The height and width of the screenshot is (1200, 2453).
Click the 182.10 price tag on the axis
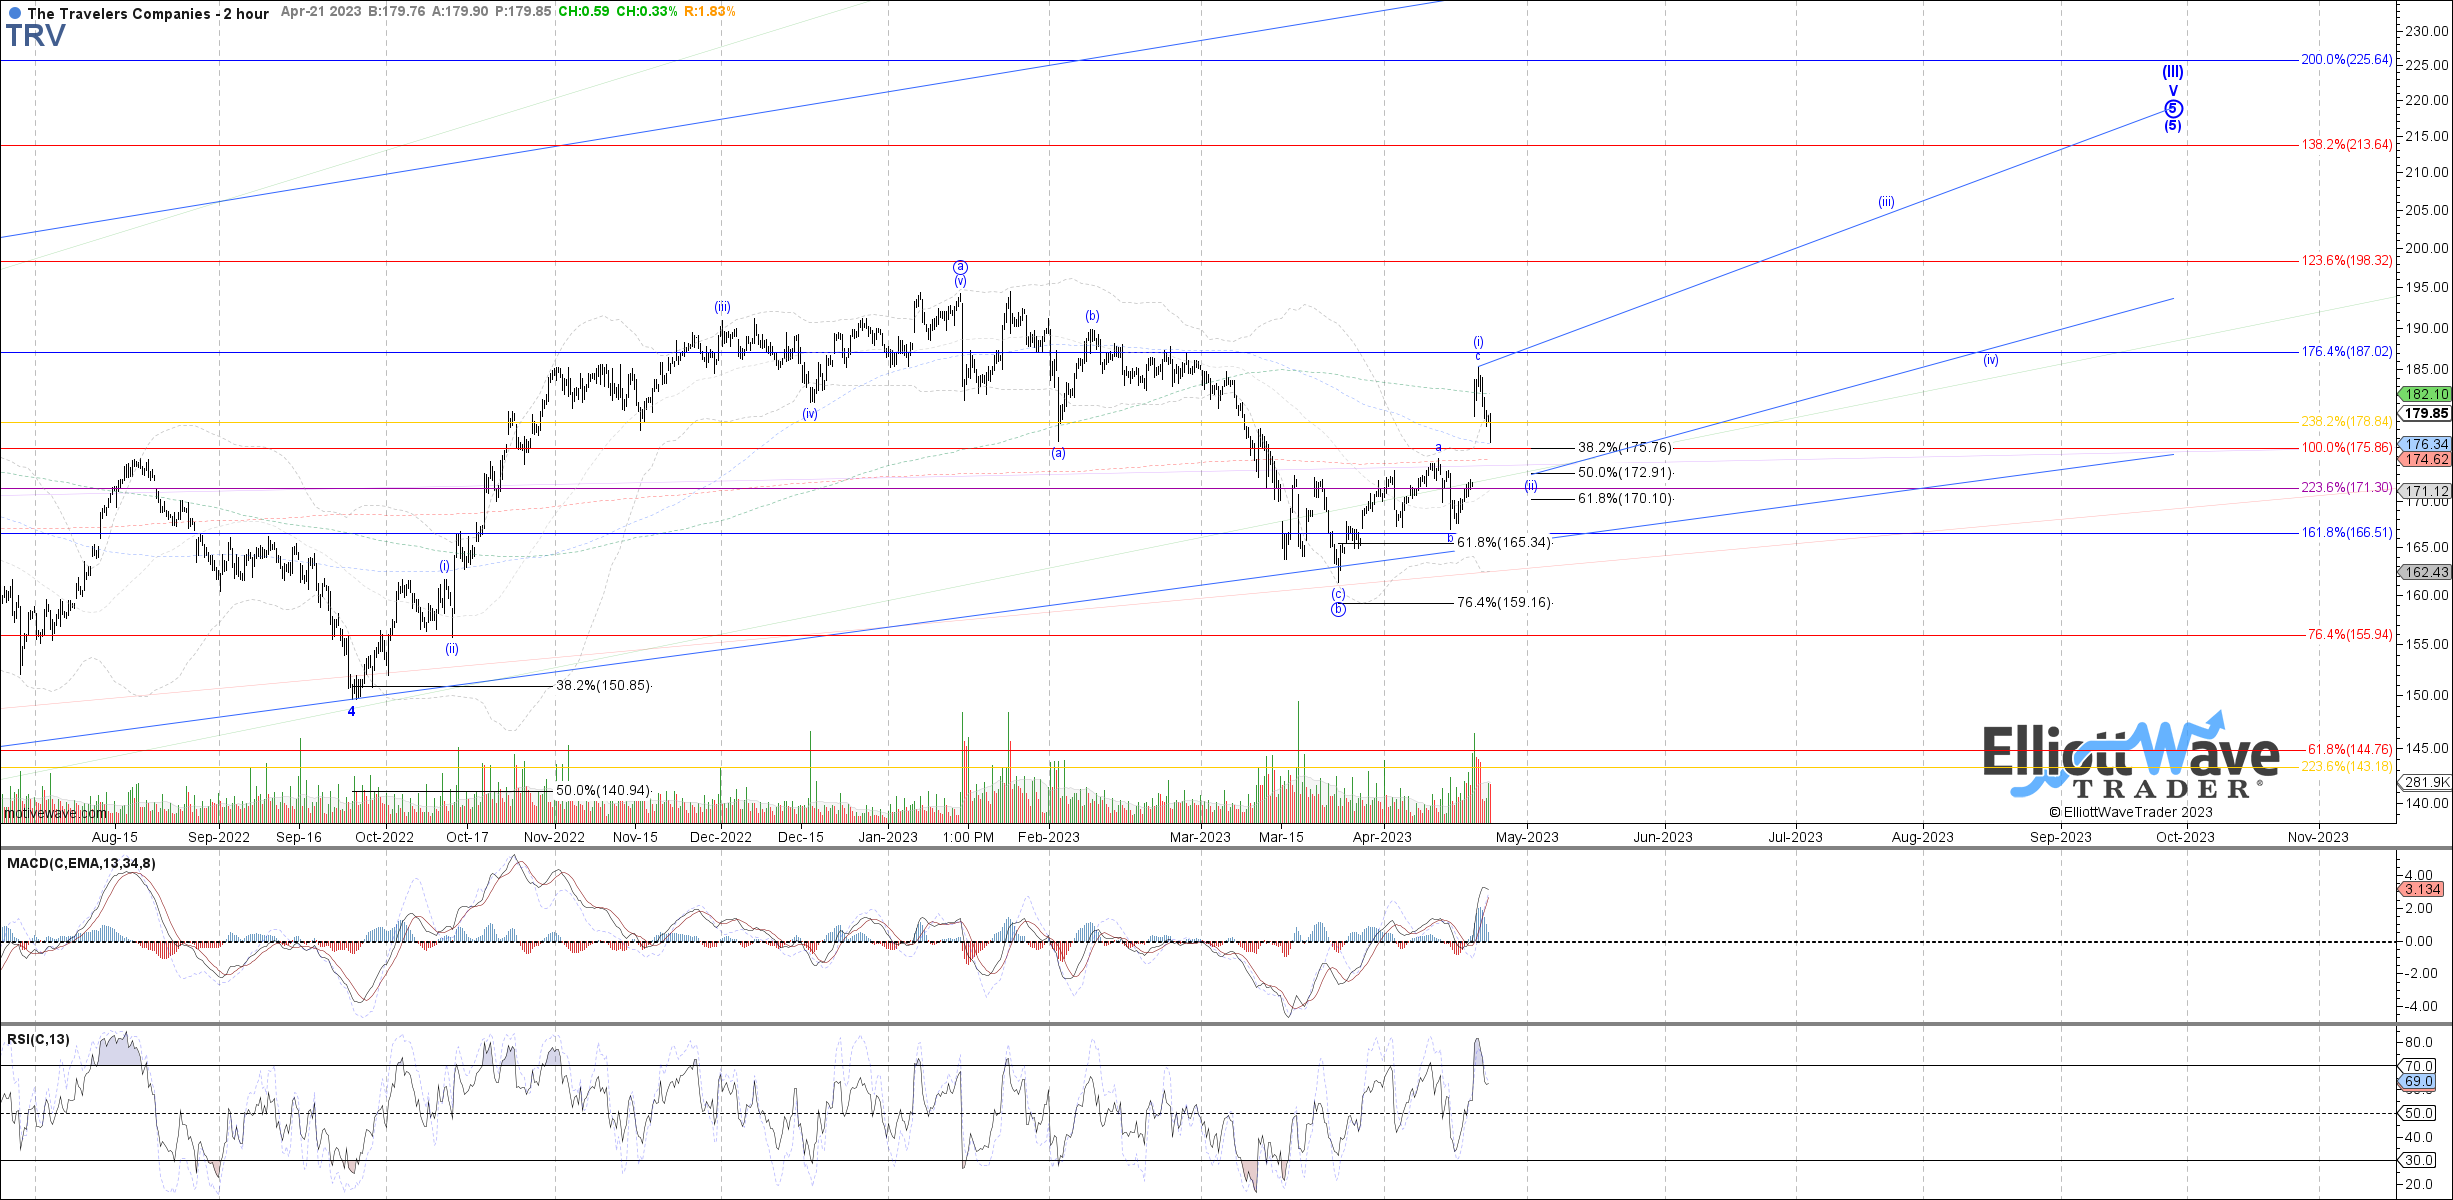click(x=2424, y=395)
